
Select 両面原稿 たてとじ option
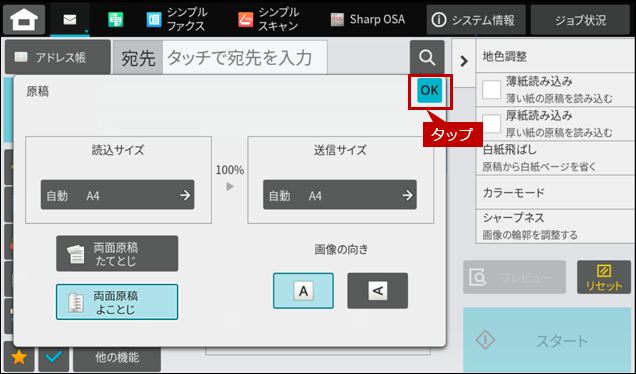click(117, 254)
